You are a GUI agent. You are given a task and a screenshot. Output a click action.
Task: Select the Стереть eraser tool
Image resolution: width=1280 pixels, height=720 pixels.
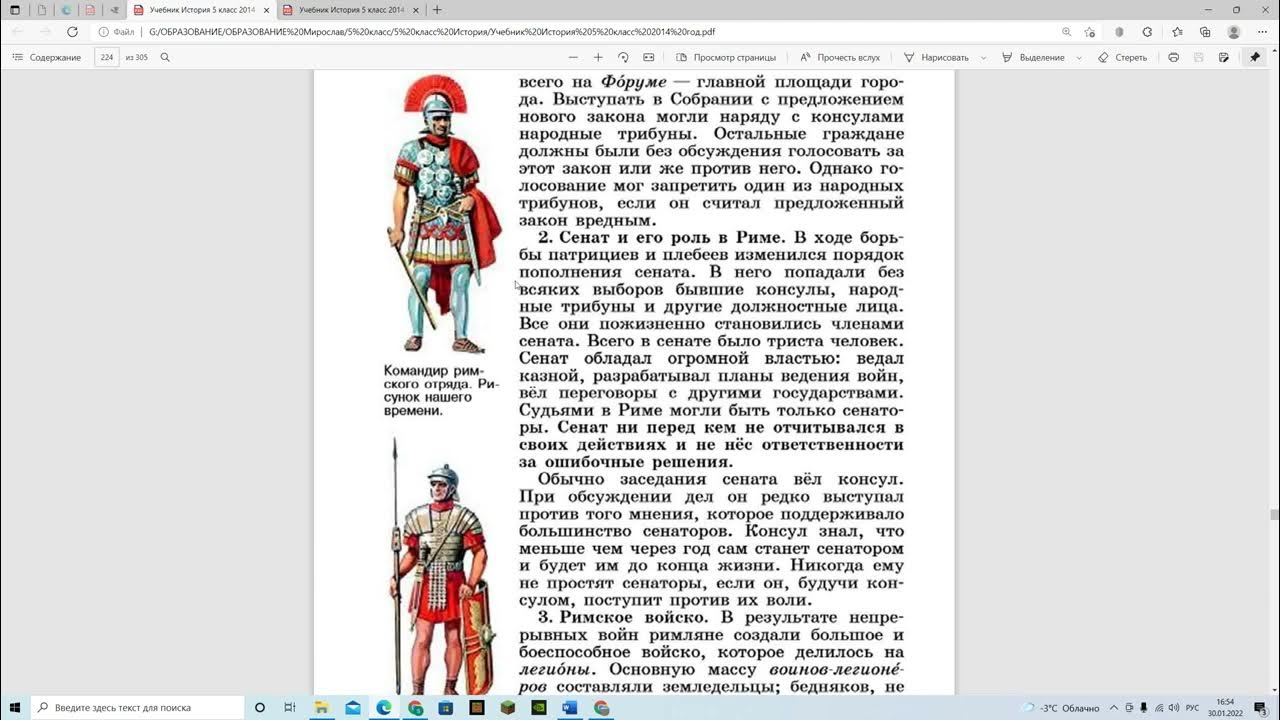[1122, 57]
